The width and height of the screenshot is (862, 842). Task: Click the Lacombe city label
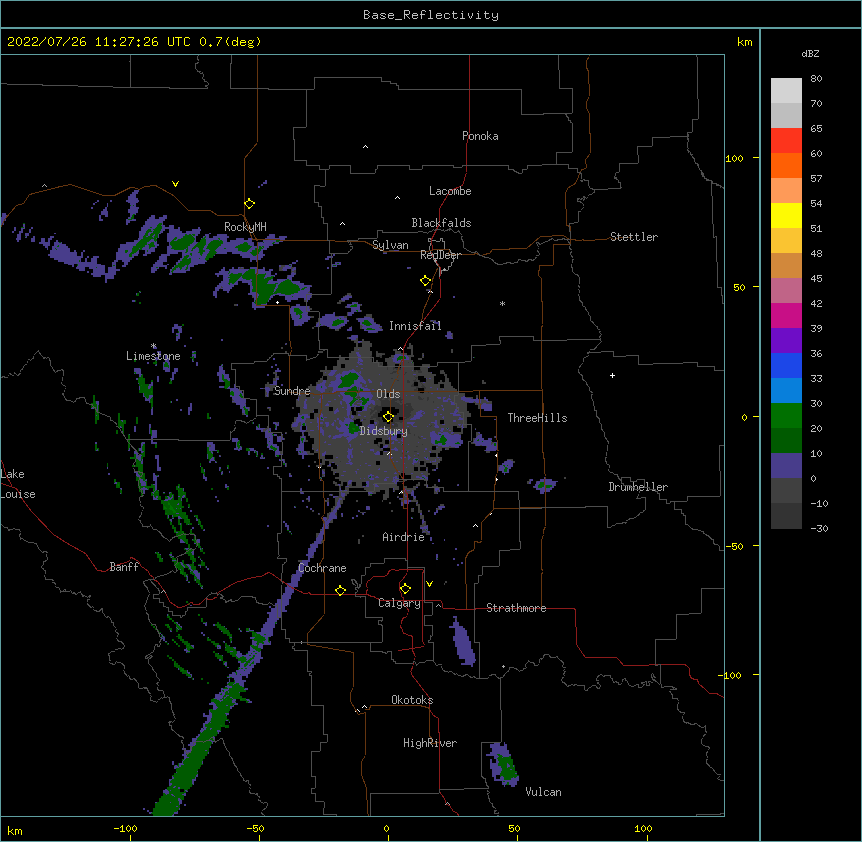450,191
